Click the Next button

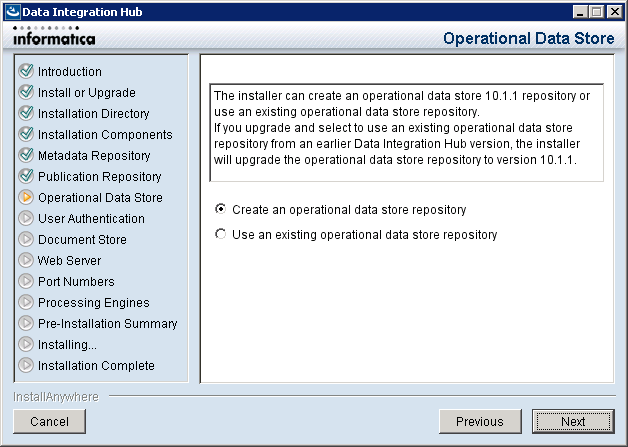click(573, 421)
